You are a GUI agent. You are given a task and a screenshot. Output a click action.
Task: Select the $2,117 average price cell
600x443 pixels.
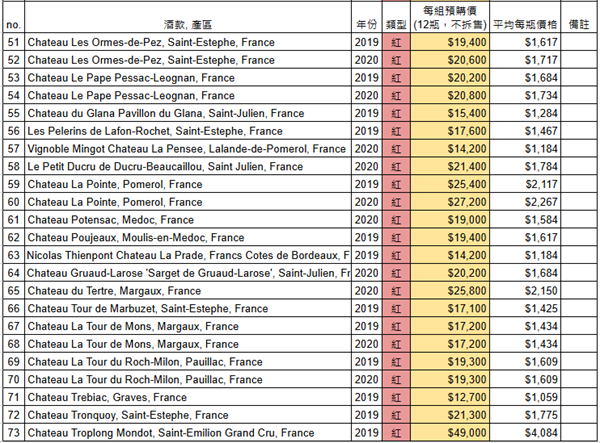pyautogui.click(x=525, y=184)
